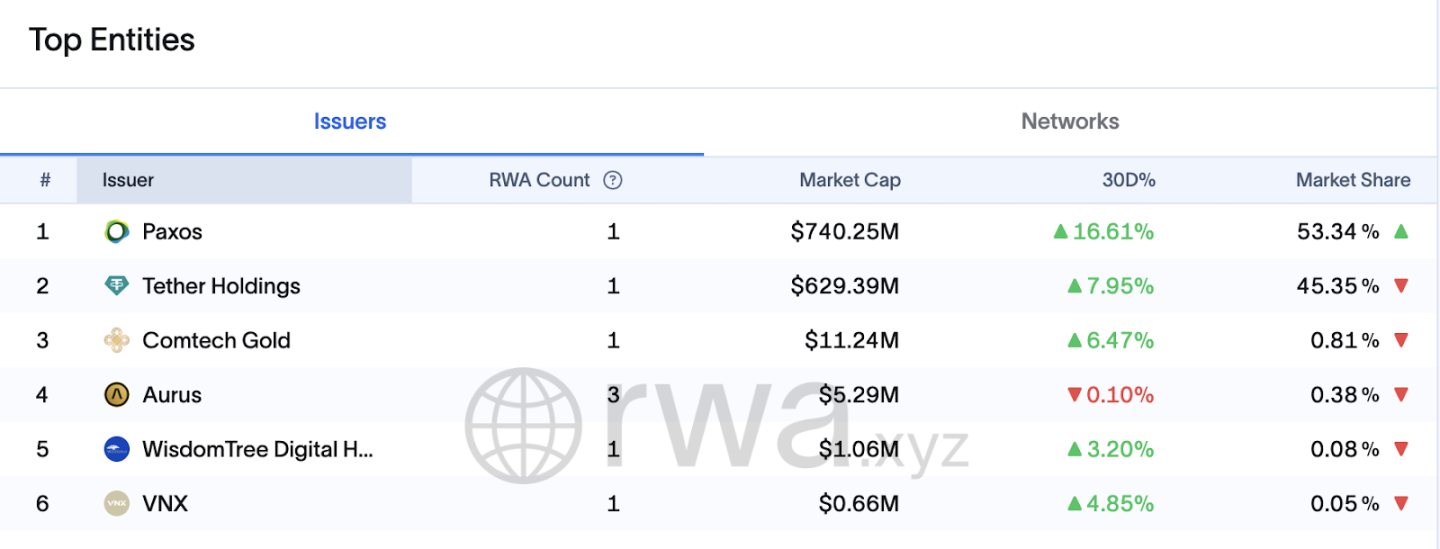Click the 0.81% market share value
The width and height of the screenshot is (1440, 549).
(1345, 341)
